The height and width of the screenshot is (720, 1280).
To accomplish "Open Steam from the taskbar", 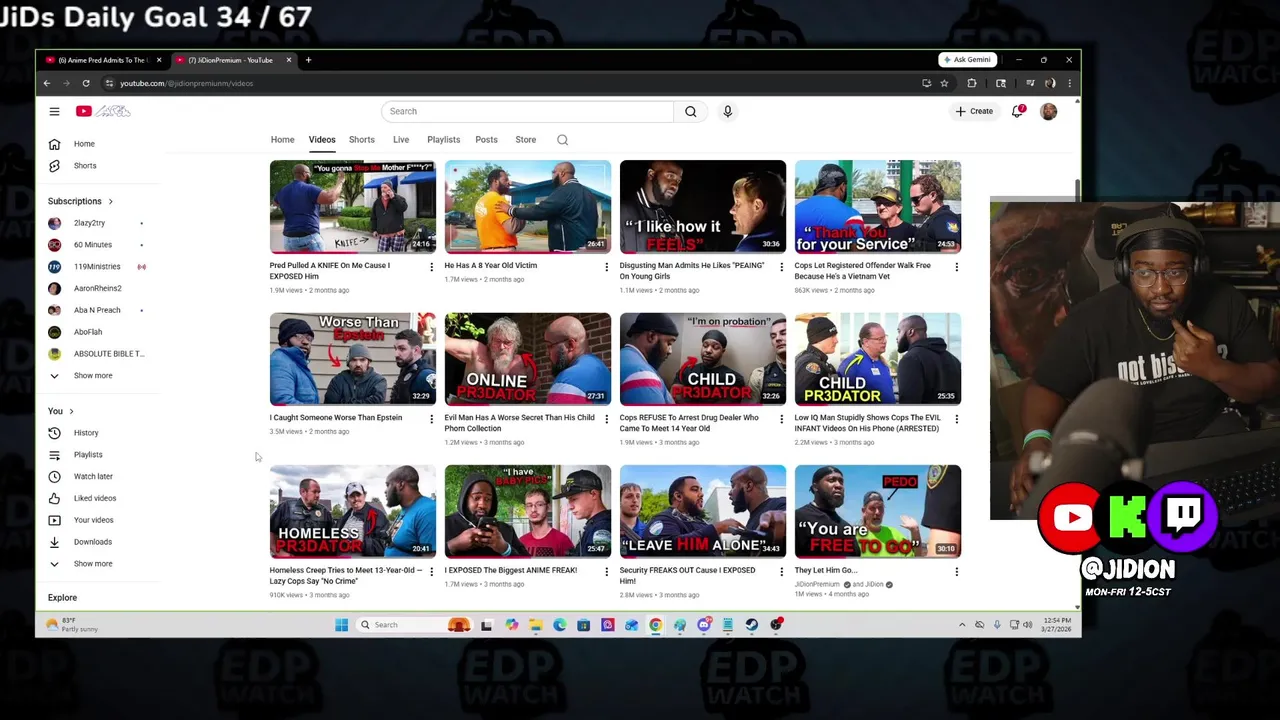I will tap(751, 625).
